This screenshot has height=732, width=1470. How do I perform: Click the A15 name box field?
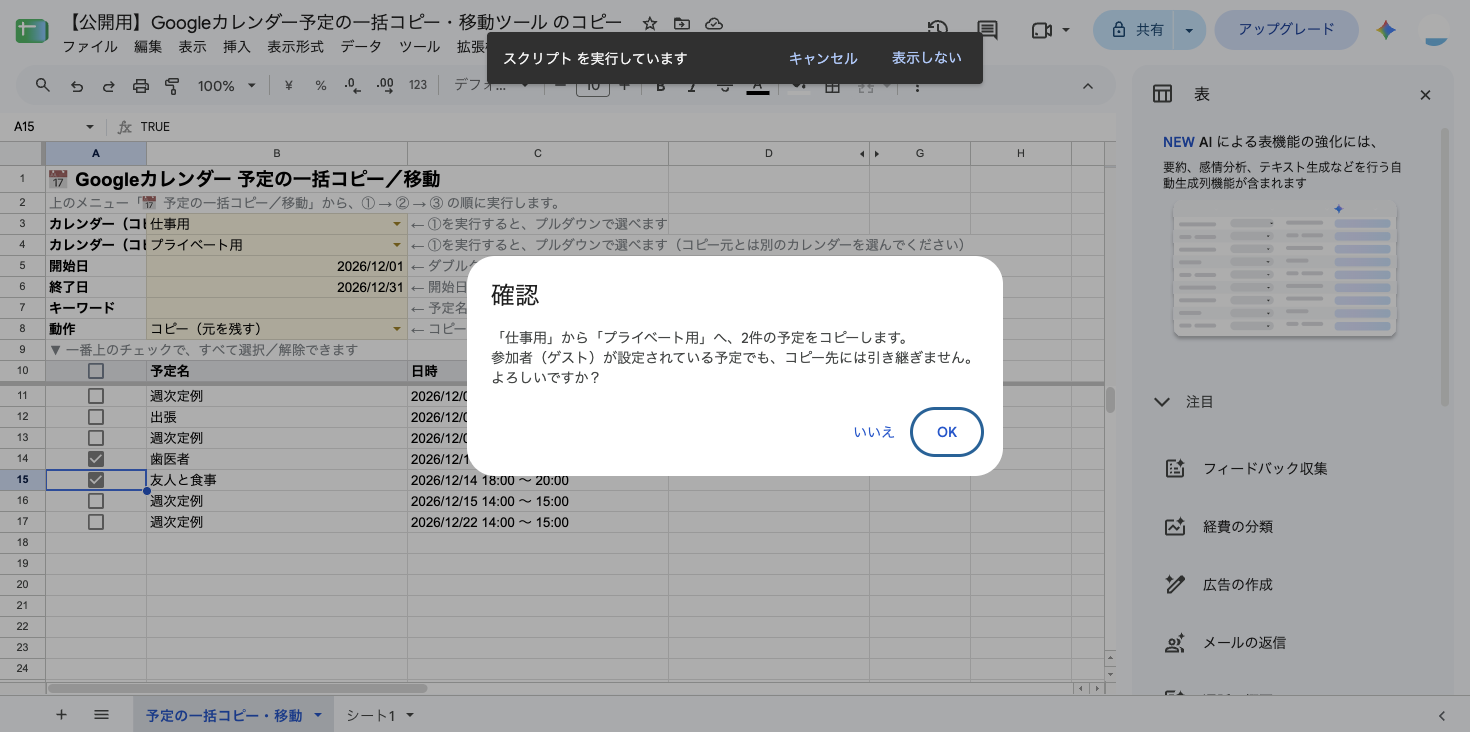tap(45, 127)
